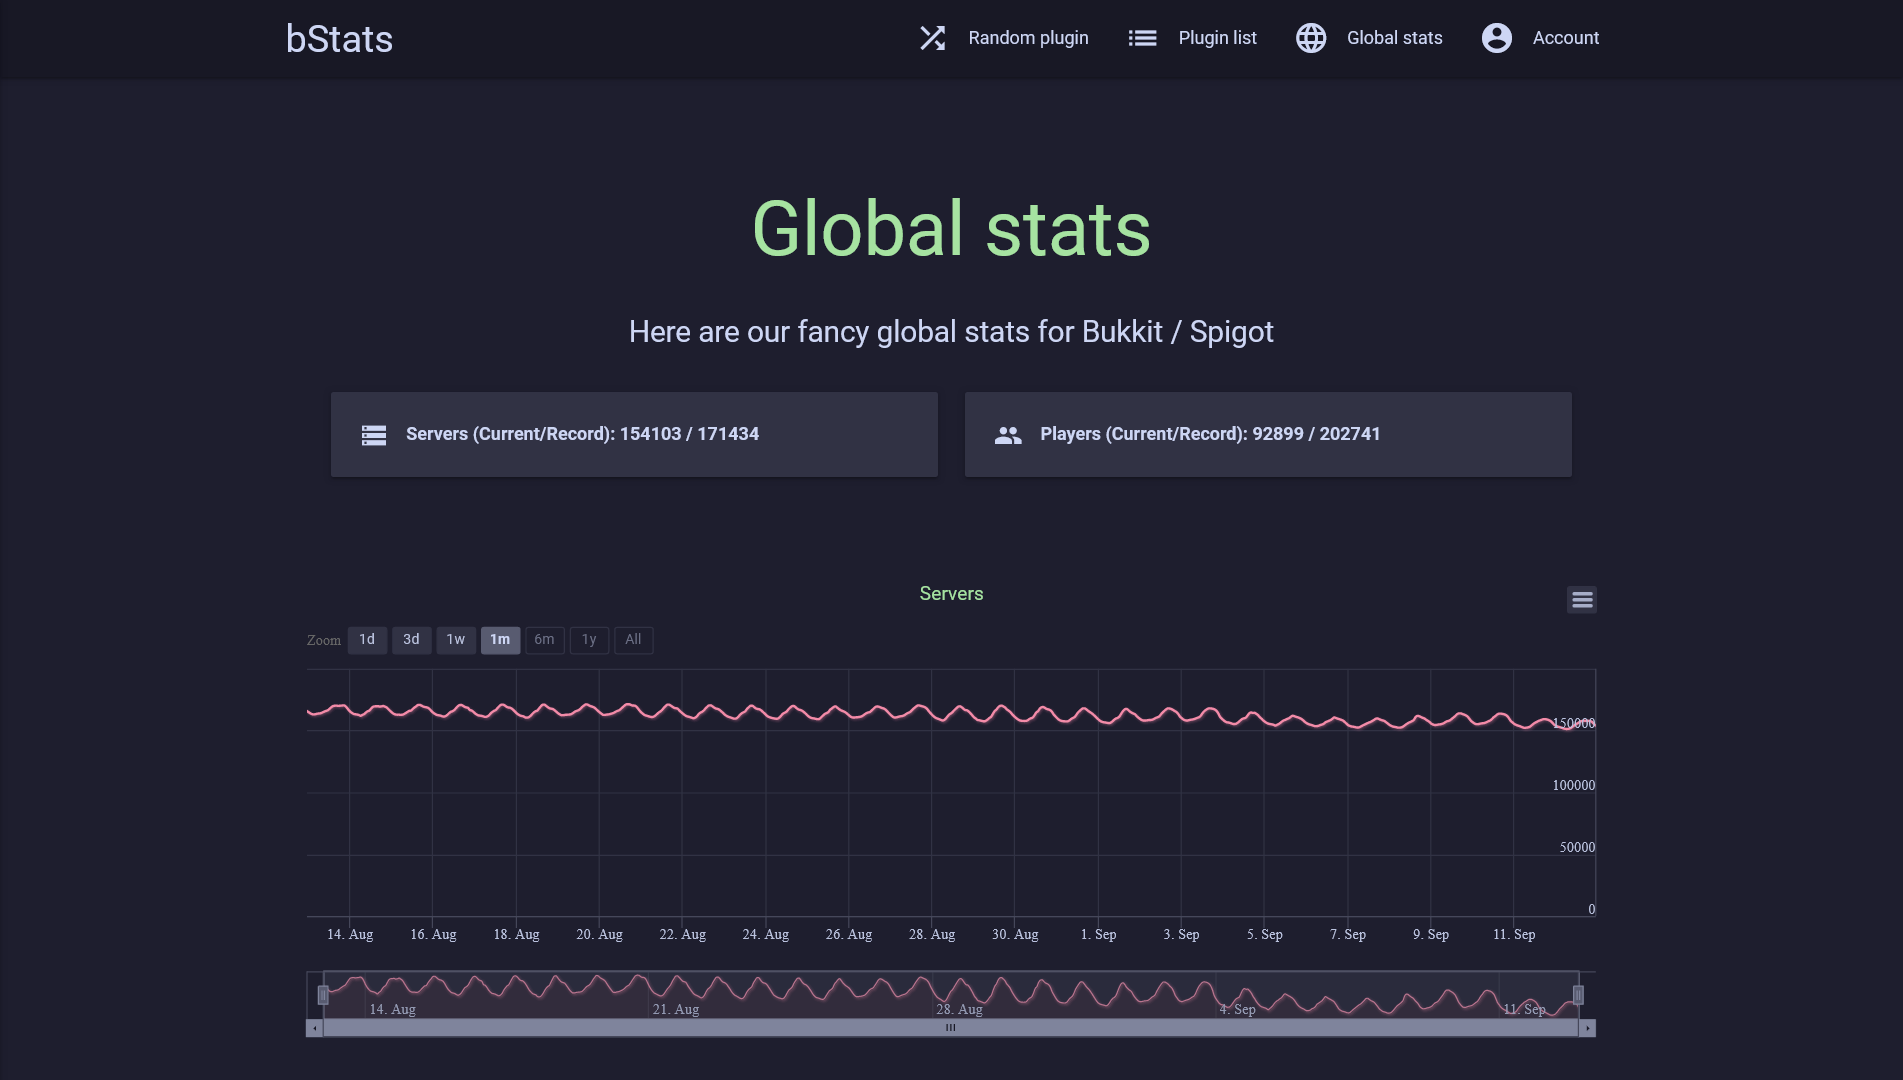The image size is (1903, 1080).
Task: Select the active 1m zoom button
Action: pos(500,640)
